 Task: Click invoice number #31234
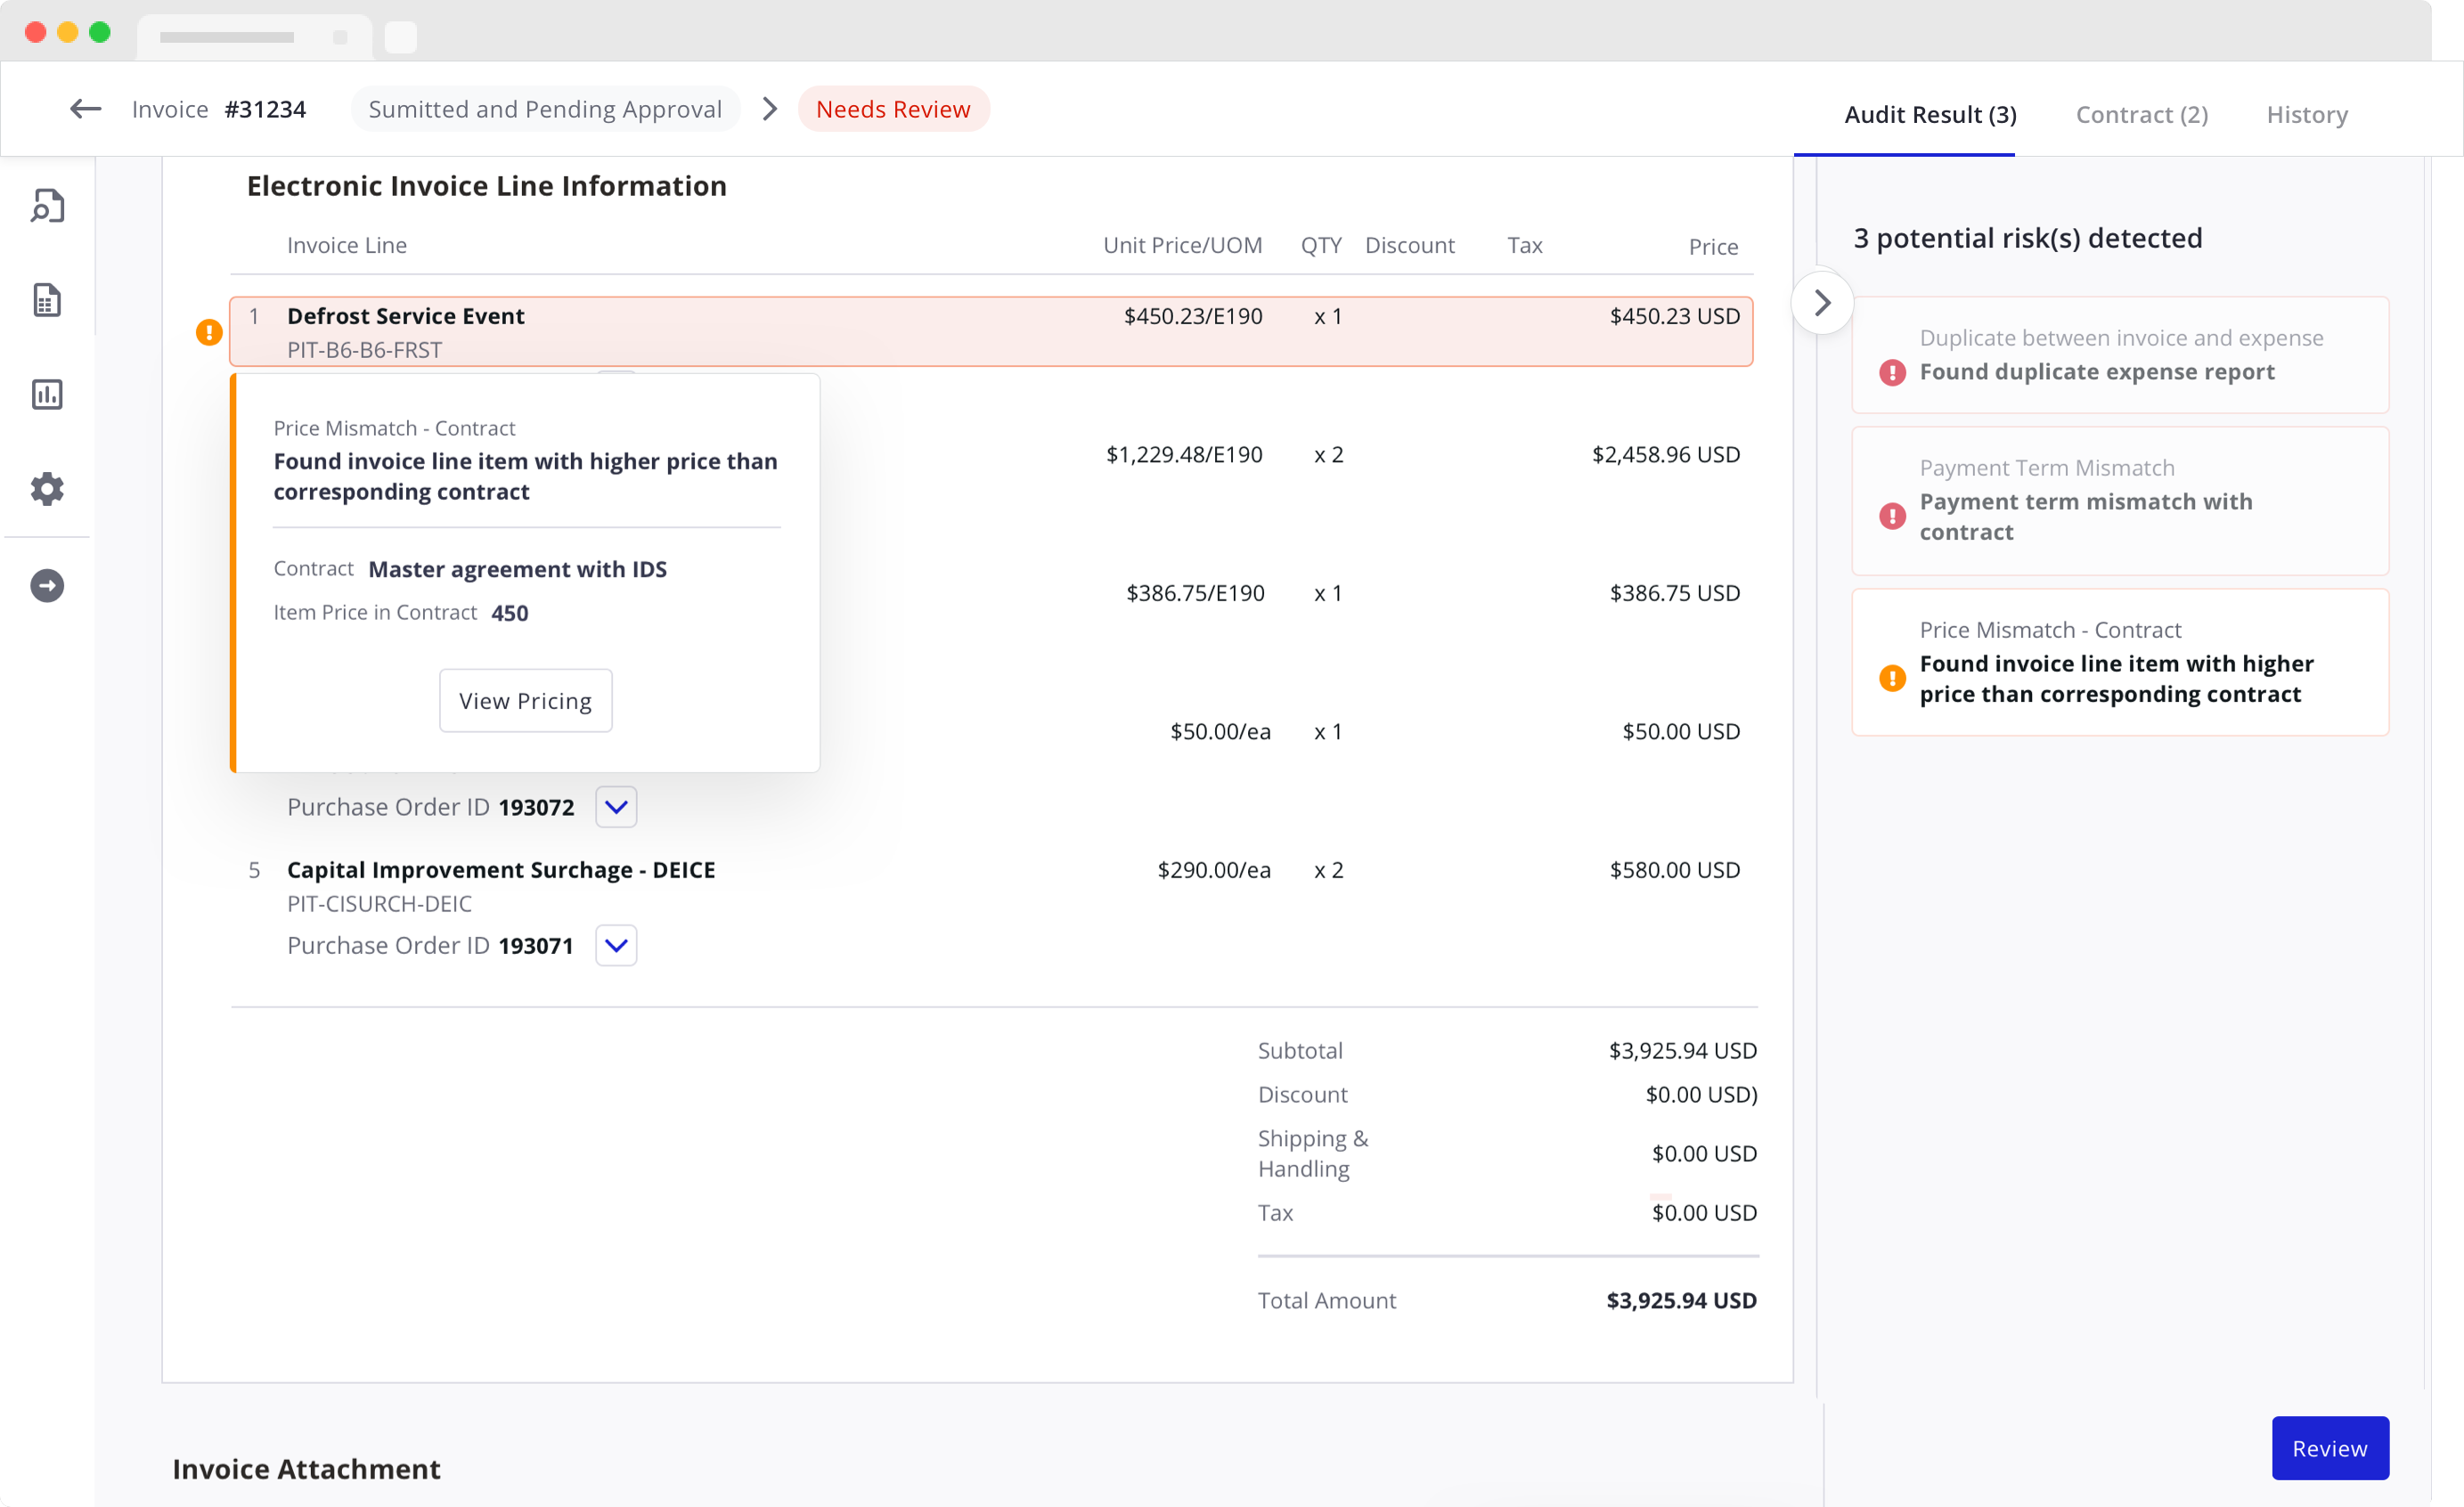pyautogui.click(x=265, y=109)
